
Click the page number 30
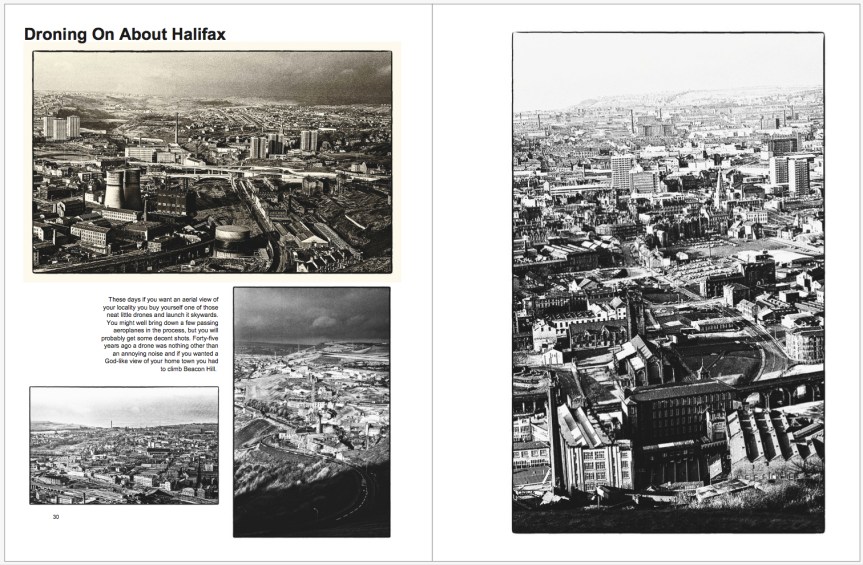[x=56, y=517]
